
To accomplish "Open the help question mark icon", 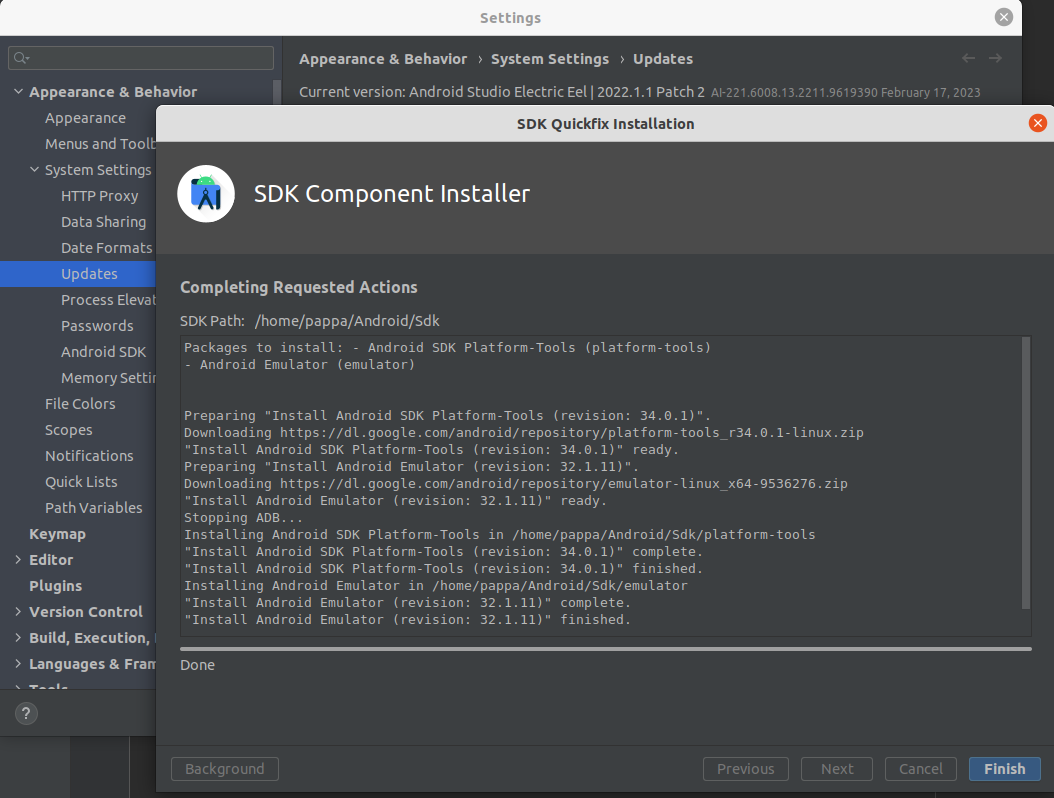I will pyautogui.click(x=26, y=713).
